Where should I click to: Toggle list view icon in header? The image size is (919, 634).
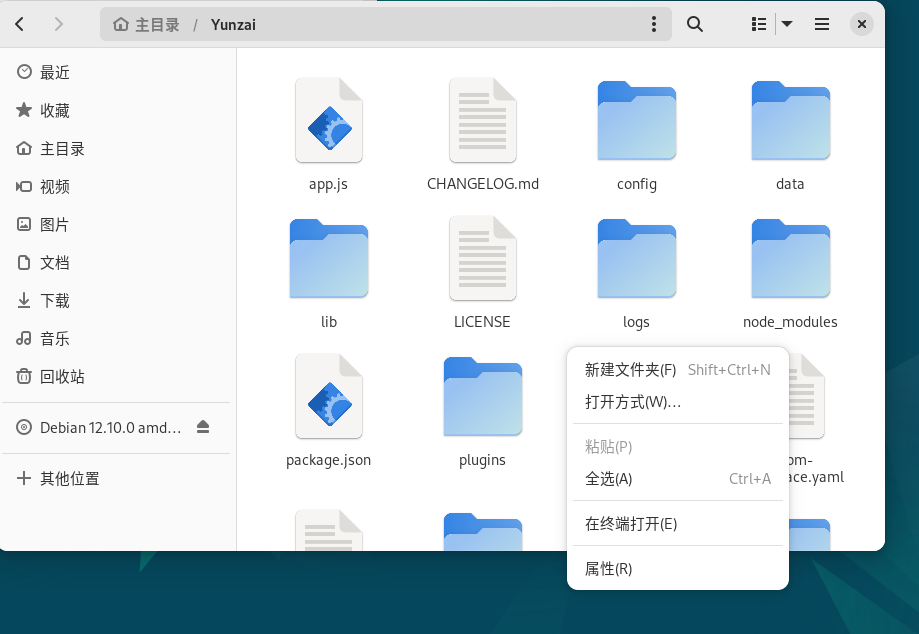pyautogui.click(x=759, y=24)
